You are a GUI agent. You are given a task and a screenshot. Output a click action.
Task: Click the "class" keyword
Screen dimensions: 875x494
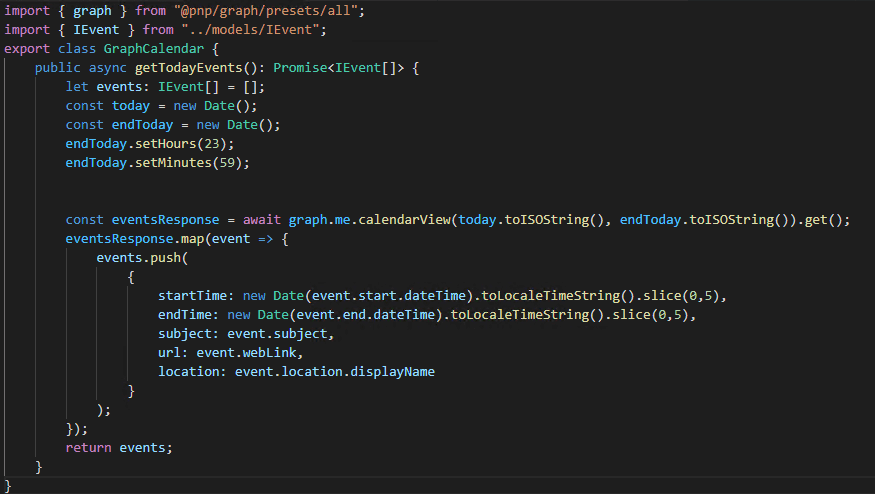77,49
